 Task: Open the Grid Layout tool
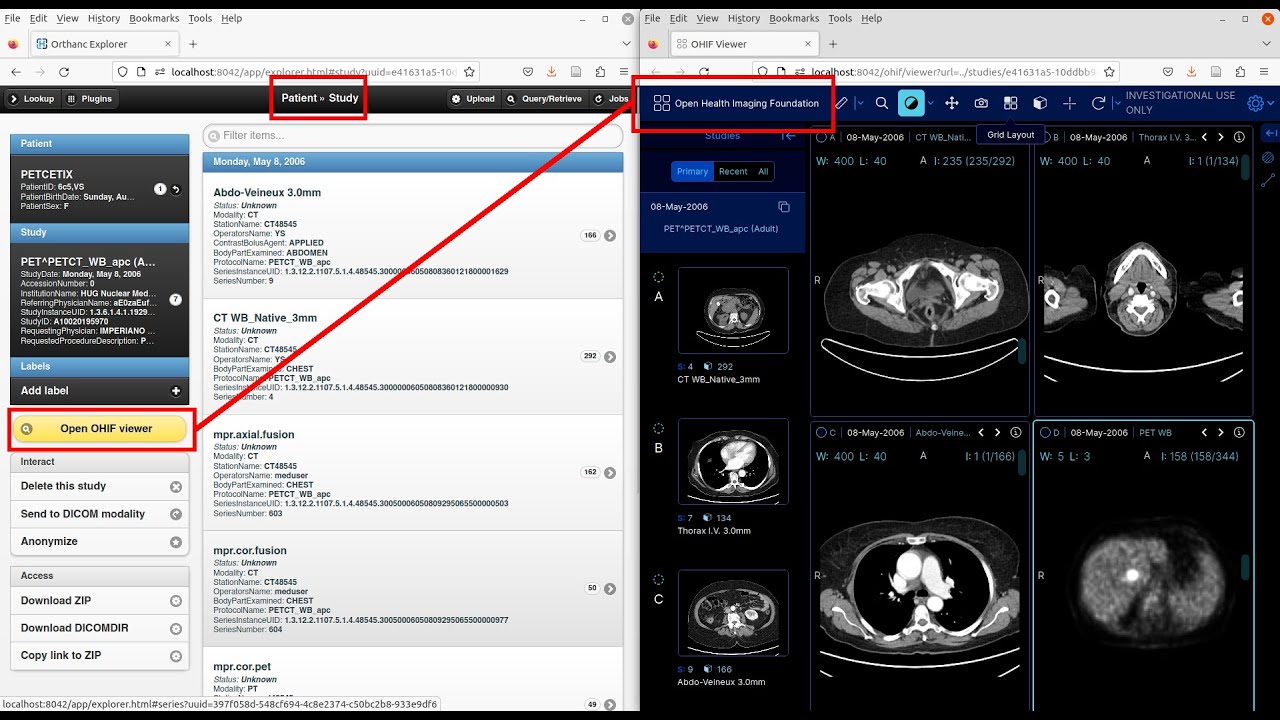pyautogui.click(x=1010, y=103)
